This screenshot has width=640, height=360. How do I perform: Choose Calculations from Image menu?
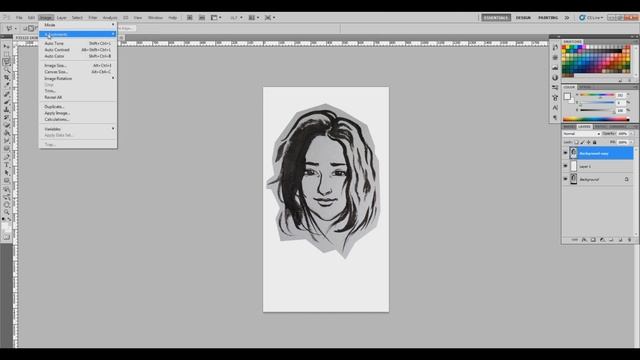(78, 119)
